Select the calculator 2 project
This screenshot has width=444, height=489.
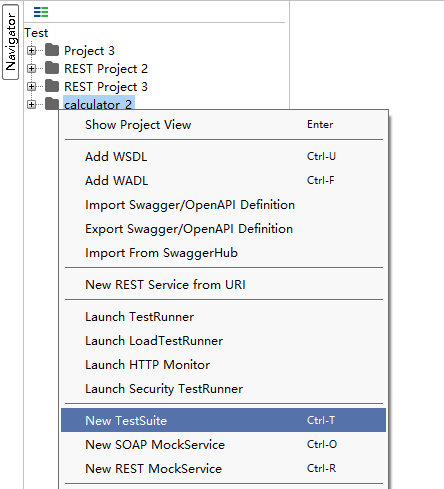[99, 103]
